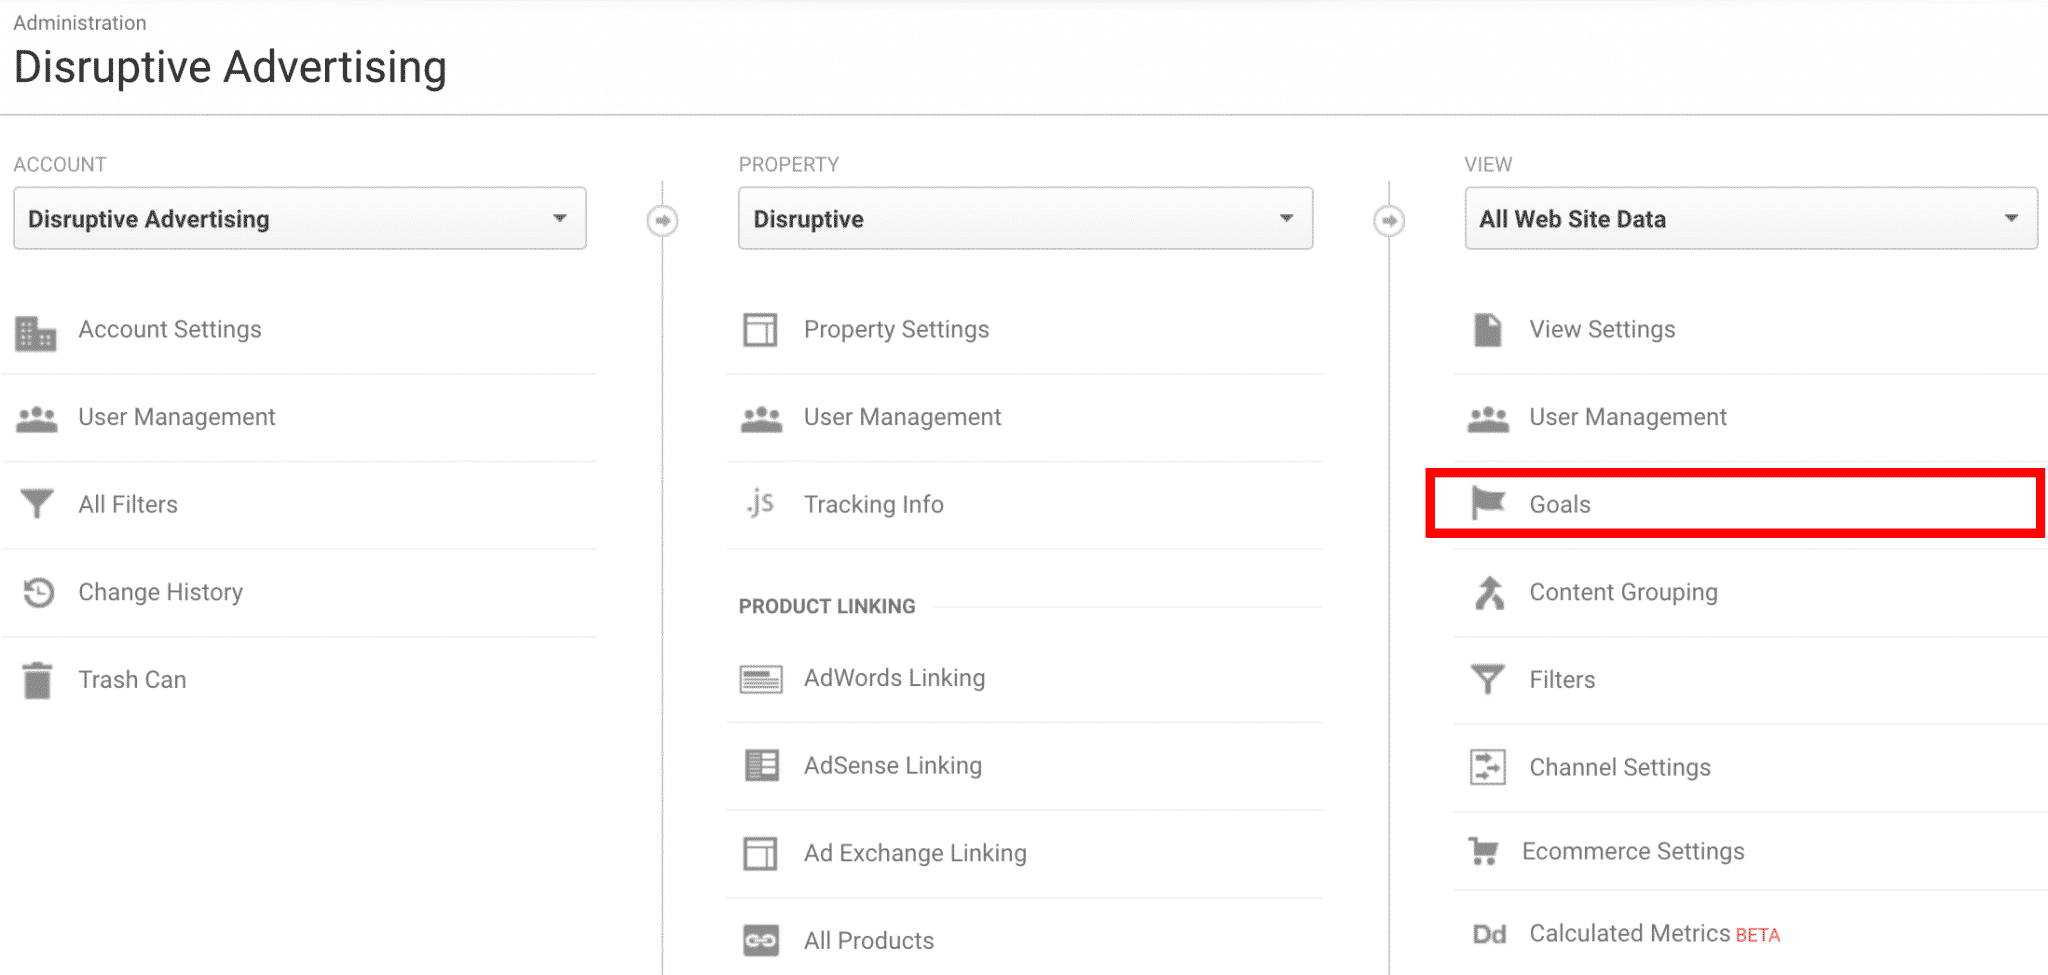
Task: Click the Ecommerce Settings cart icon
Action: click(1483, 852)
